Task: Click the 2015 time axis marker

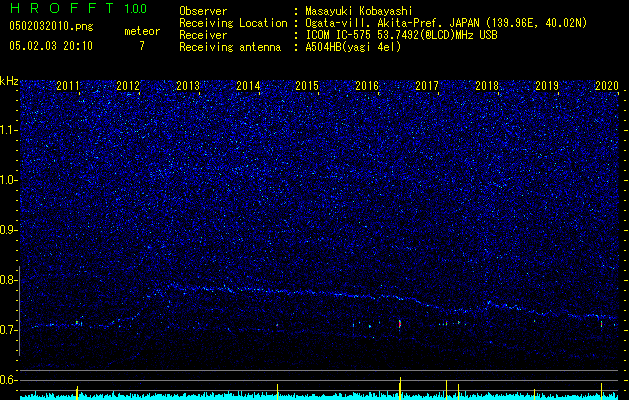Action: [307, 85]
